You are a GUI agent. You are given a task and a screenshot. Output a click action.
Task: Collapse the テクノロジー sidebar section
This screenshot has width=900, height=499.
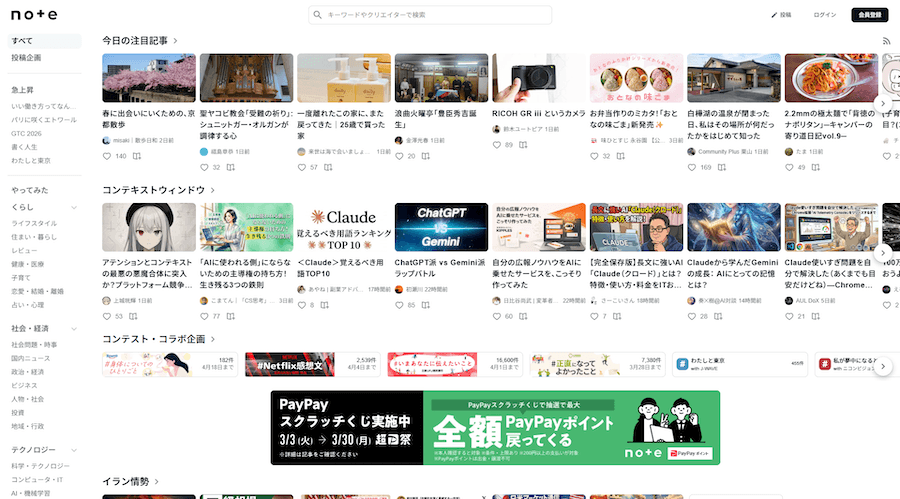(x=74, y=450)
